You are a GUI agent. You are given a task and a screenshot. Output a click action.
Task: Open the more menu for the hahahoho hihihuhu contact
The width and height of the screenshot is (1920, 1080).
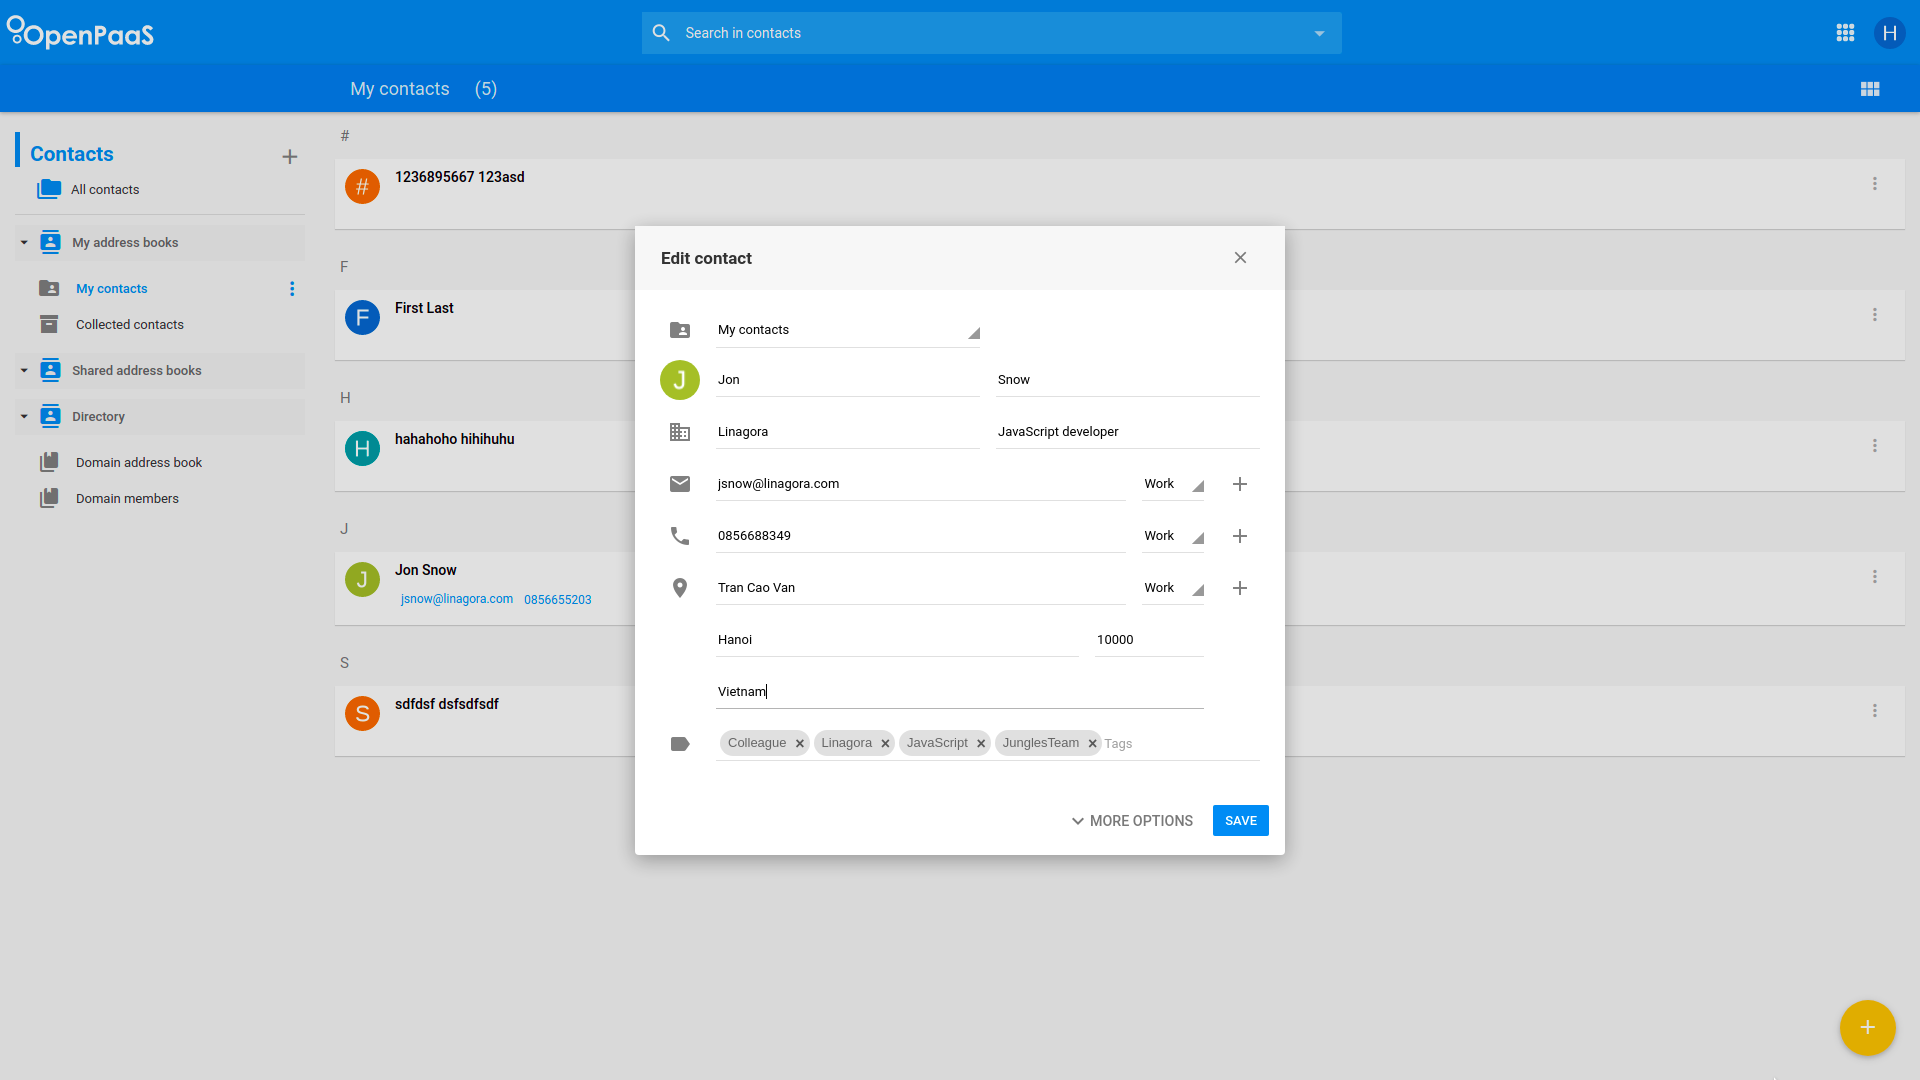click(1875, 446)
